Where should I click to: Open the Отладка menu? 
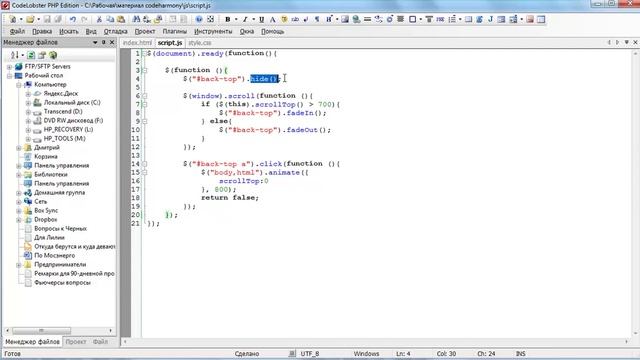[x=116, y=31]
